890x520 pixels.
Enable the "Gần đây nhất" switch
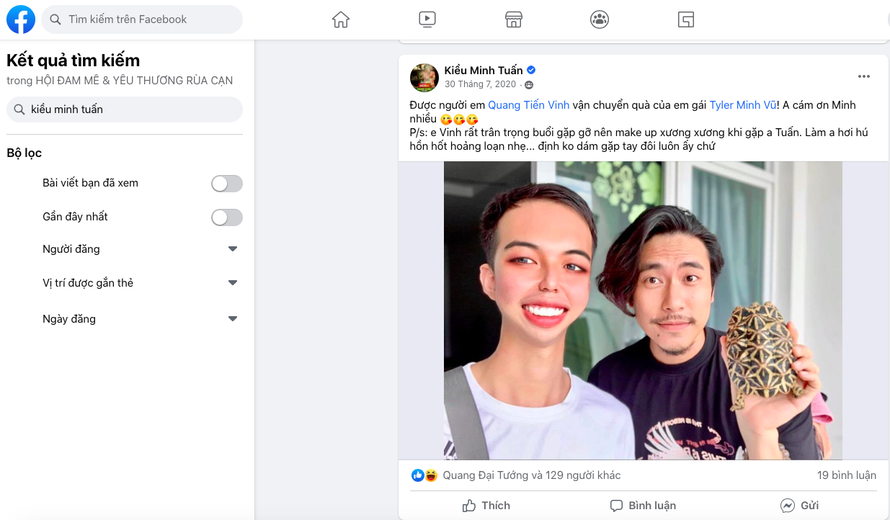click(x=226, y=217)
